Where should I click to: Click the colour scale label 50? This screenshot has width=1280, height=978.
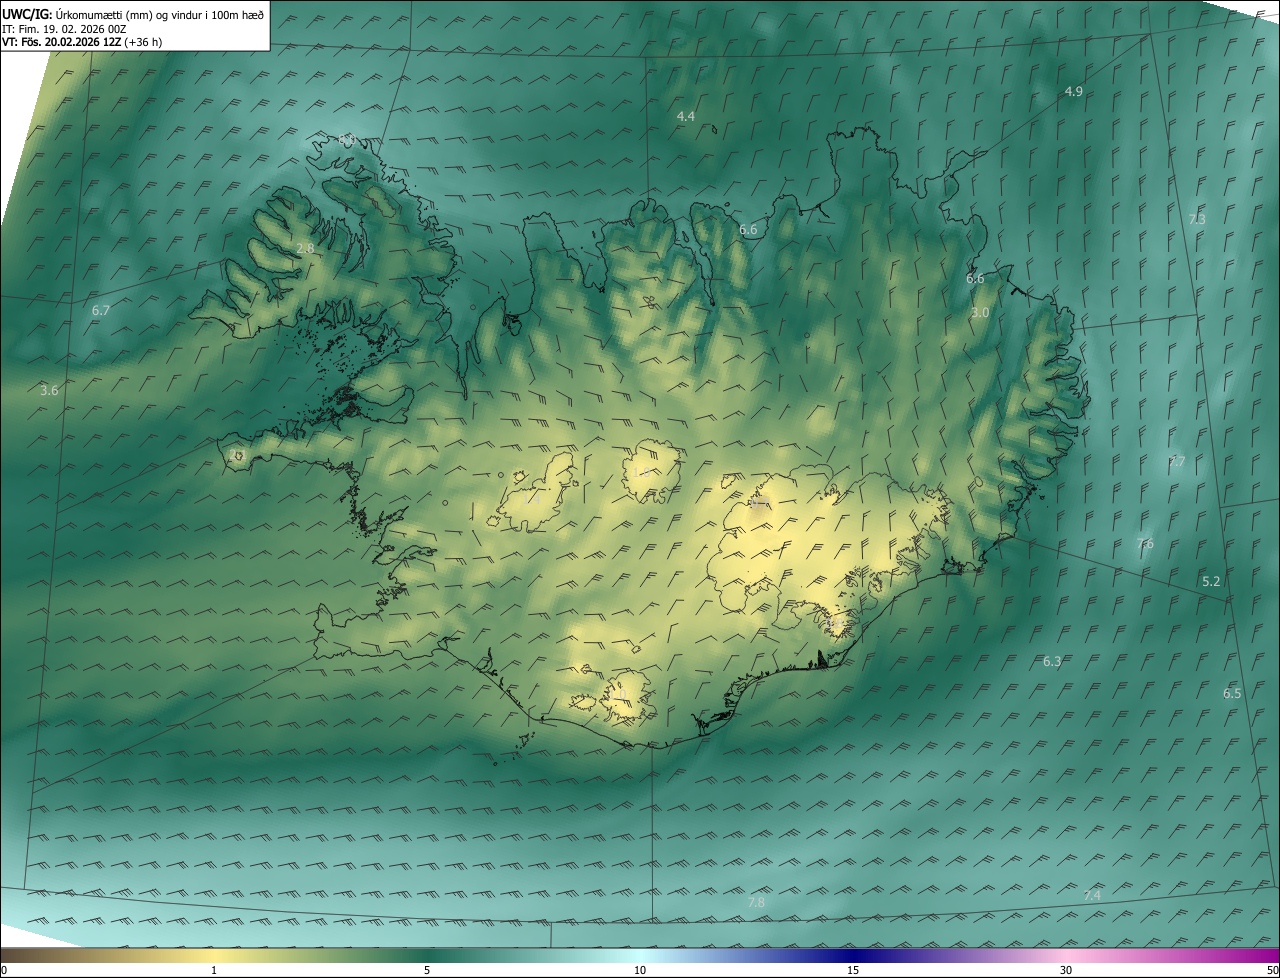click(x=1272, y=970)
